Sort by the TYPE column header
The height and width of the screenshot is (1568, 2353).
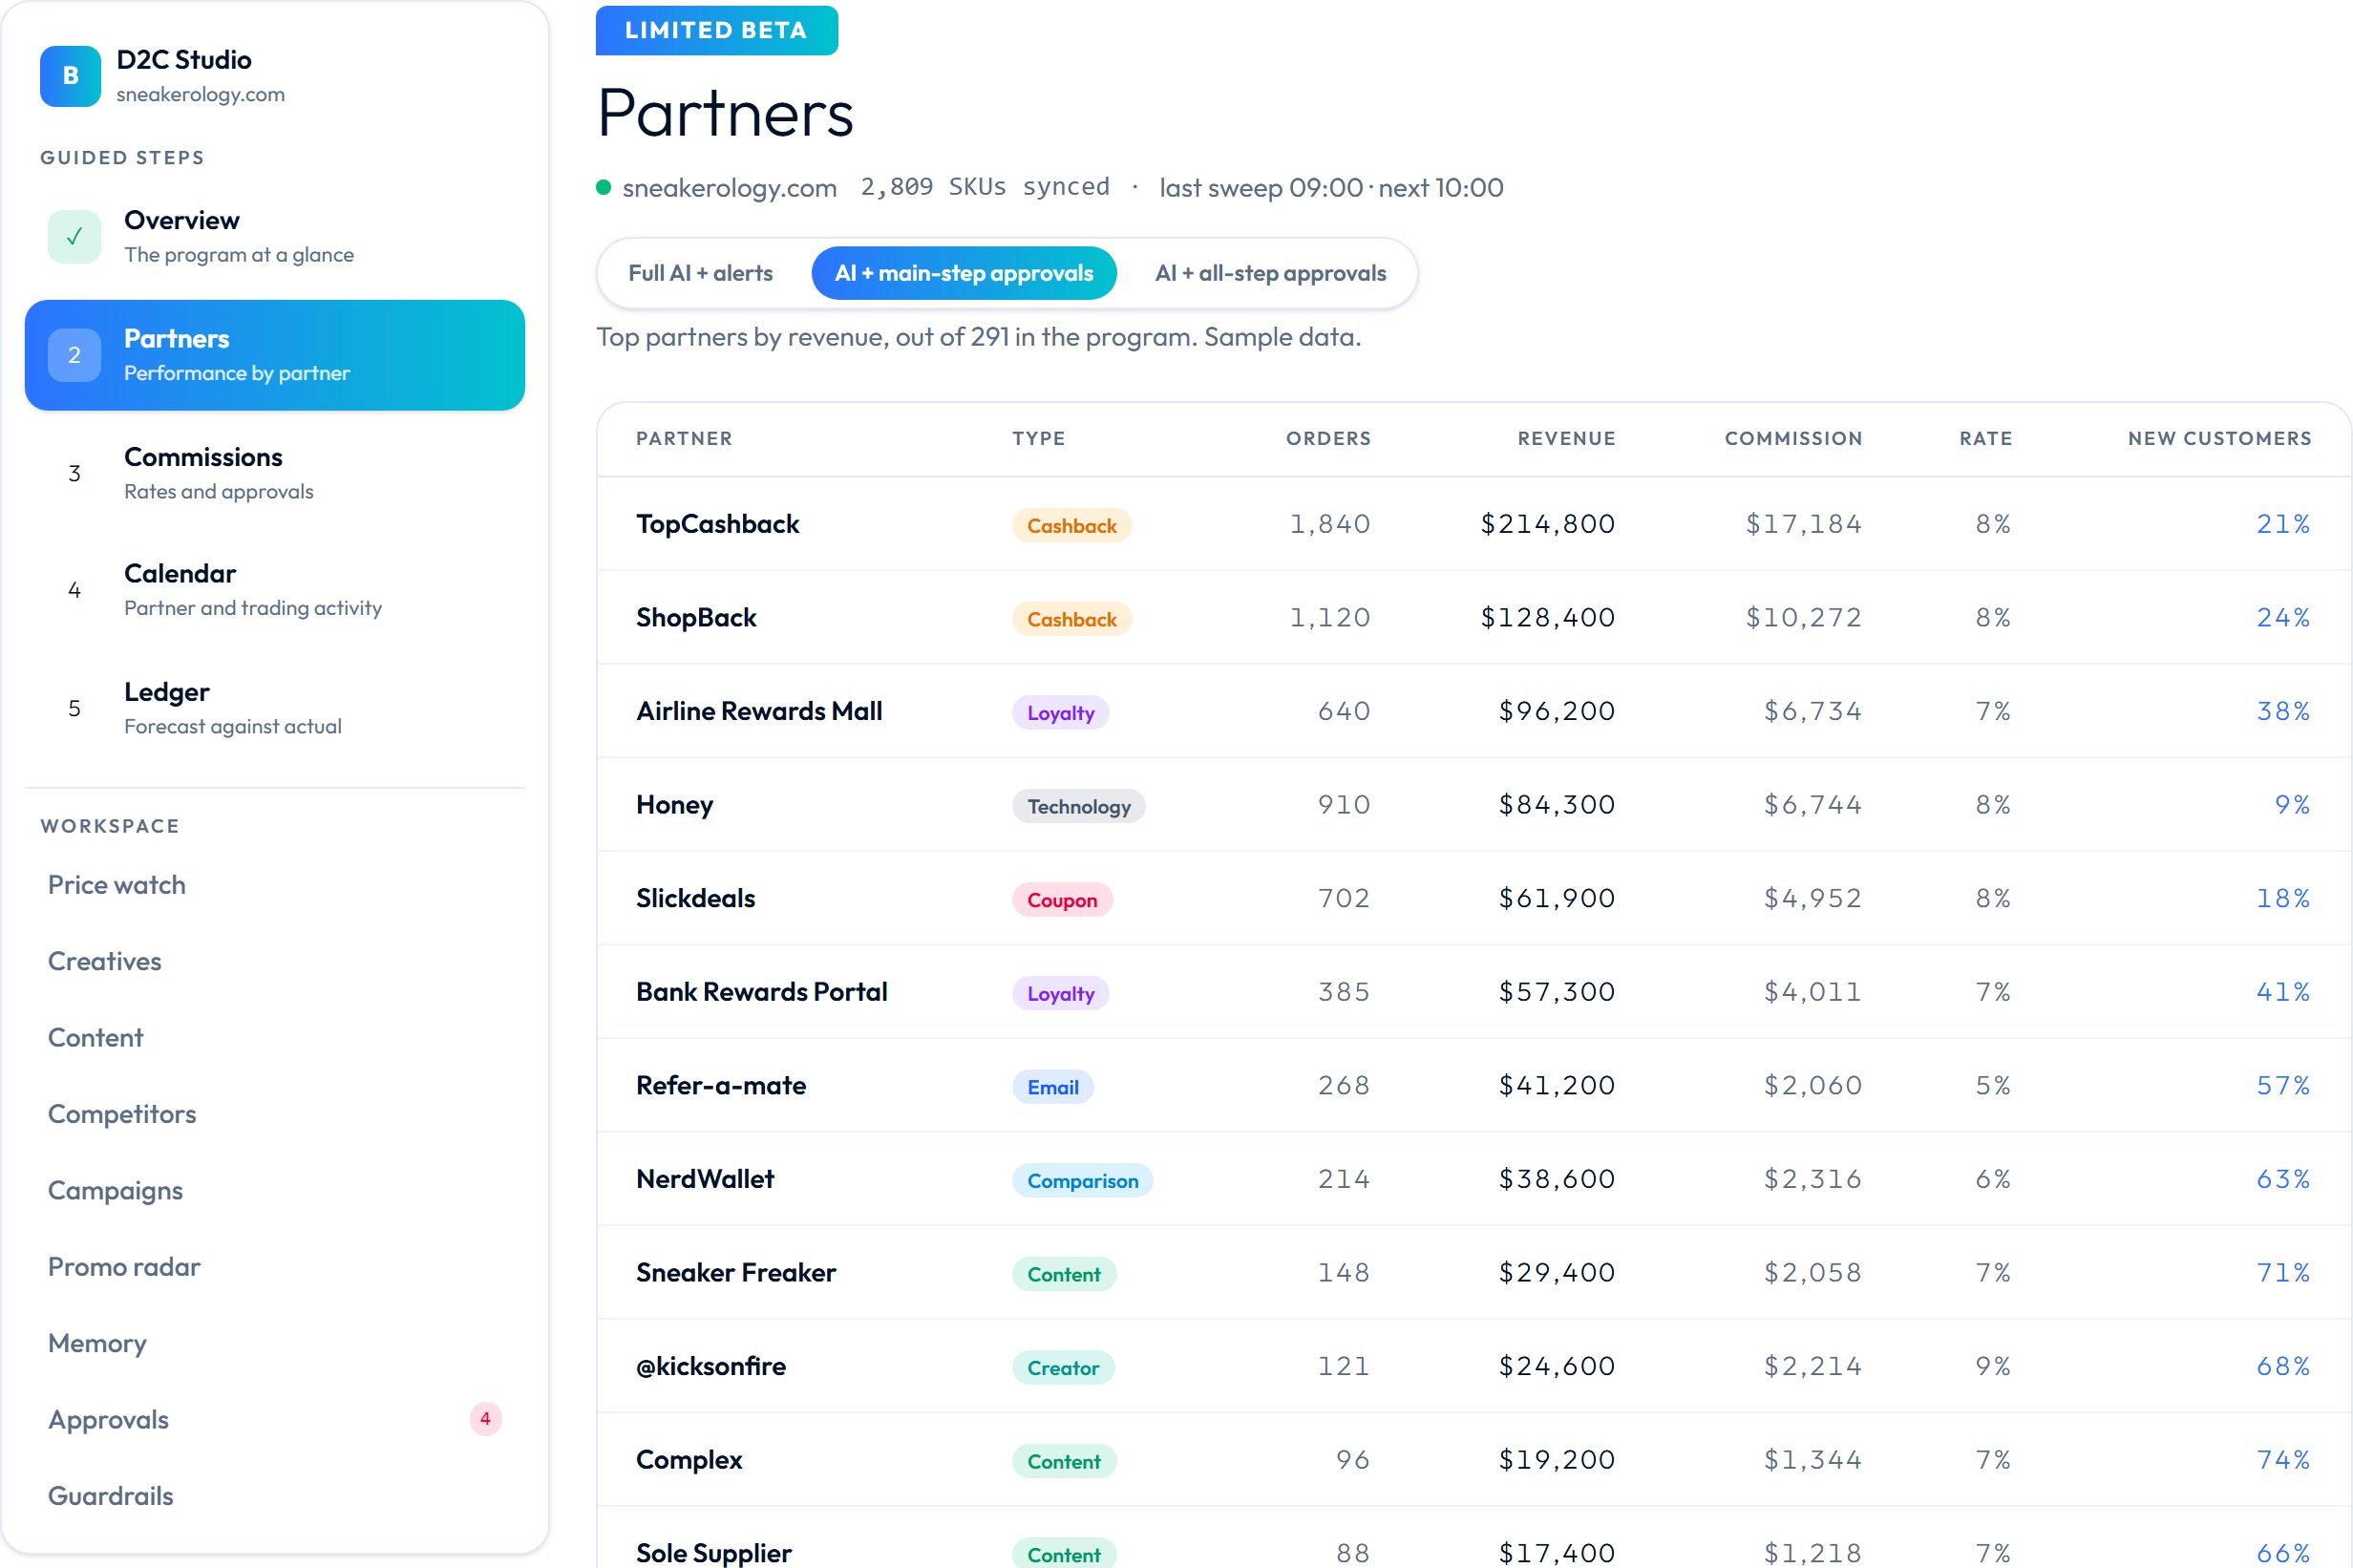click(x=1038, y=438)
